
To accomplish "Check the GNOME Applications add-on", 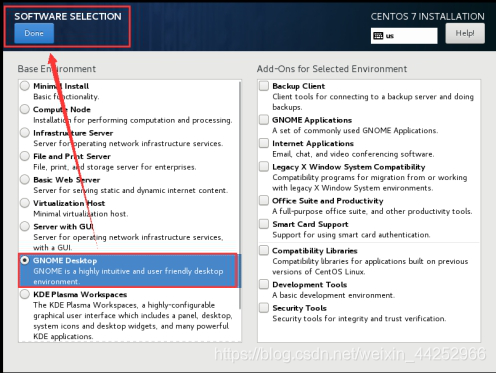I will tap(264, 119).
